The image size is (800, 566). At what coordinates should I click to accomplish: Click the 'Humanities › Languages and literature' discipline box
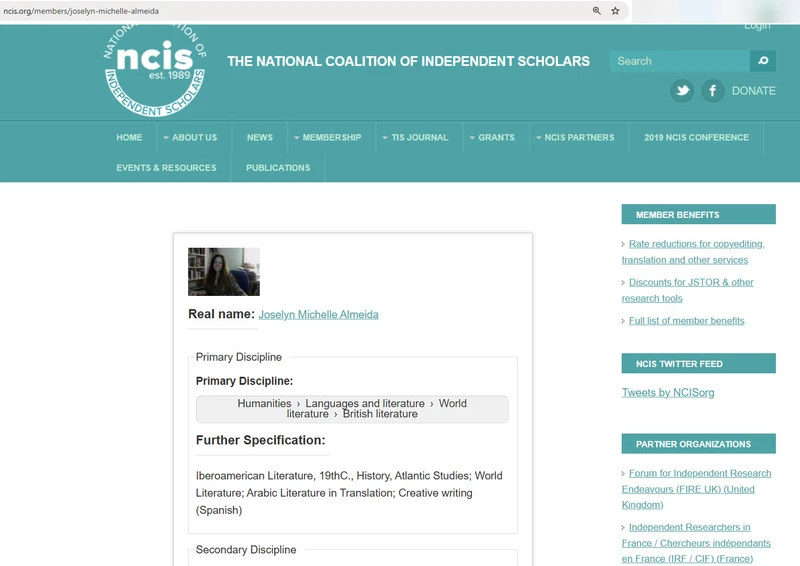352,409
